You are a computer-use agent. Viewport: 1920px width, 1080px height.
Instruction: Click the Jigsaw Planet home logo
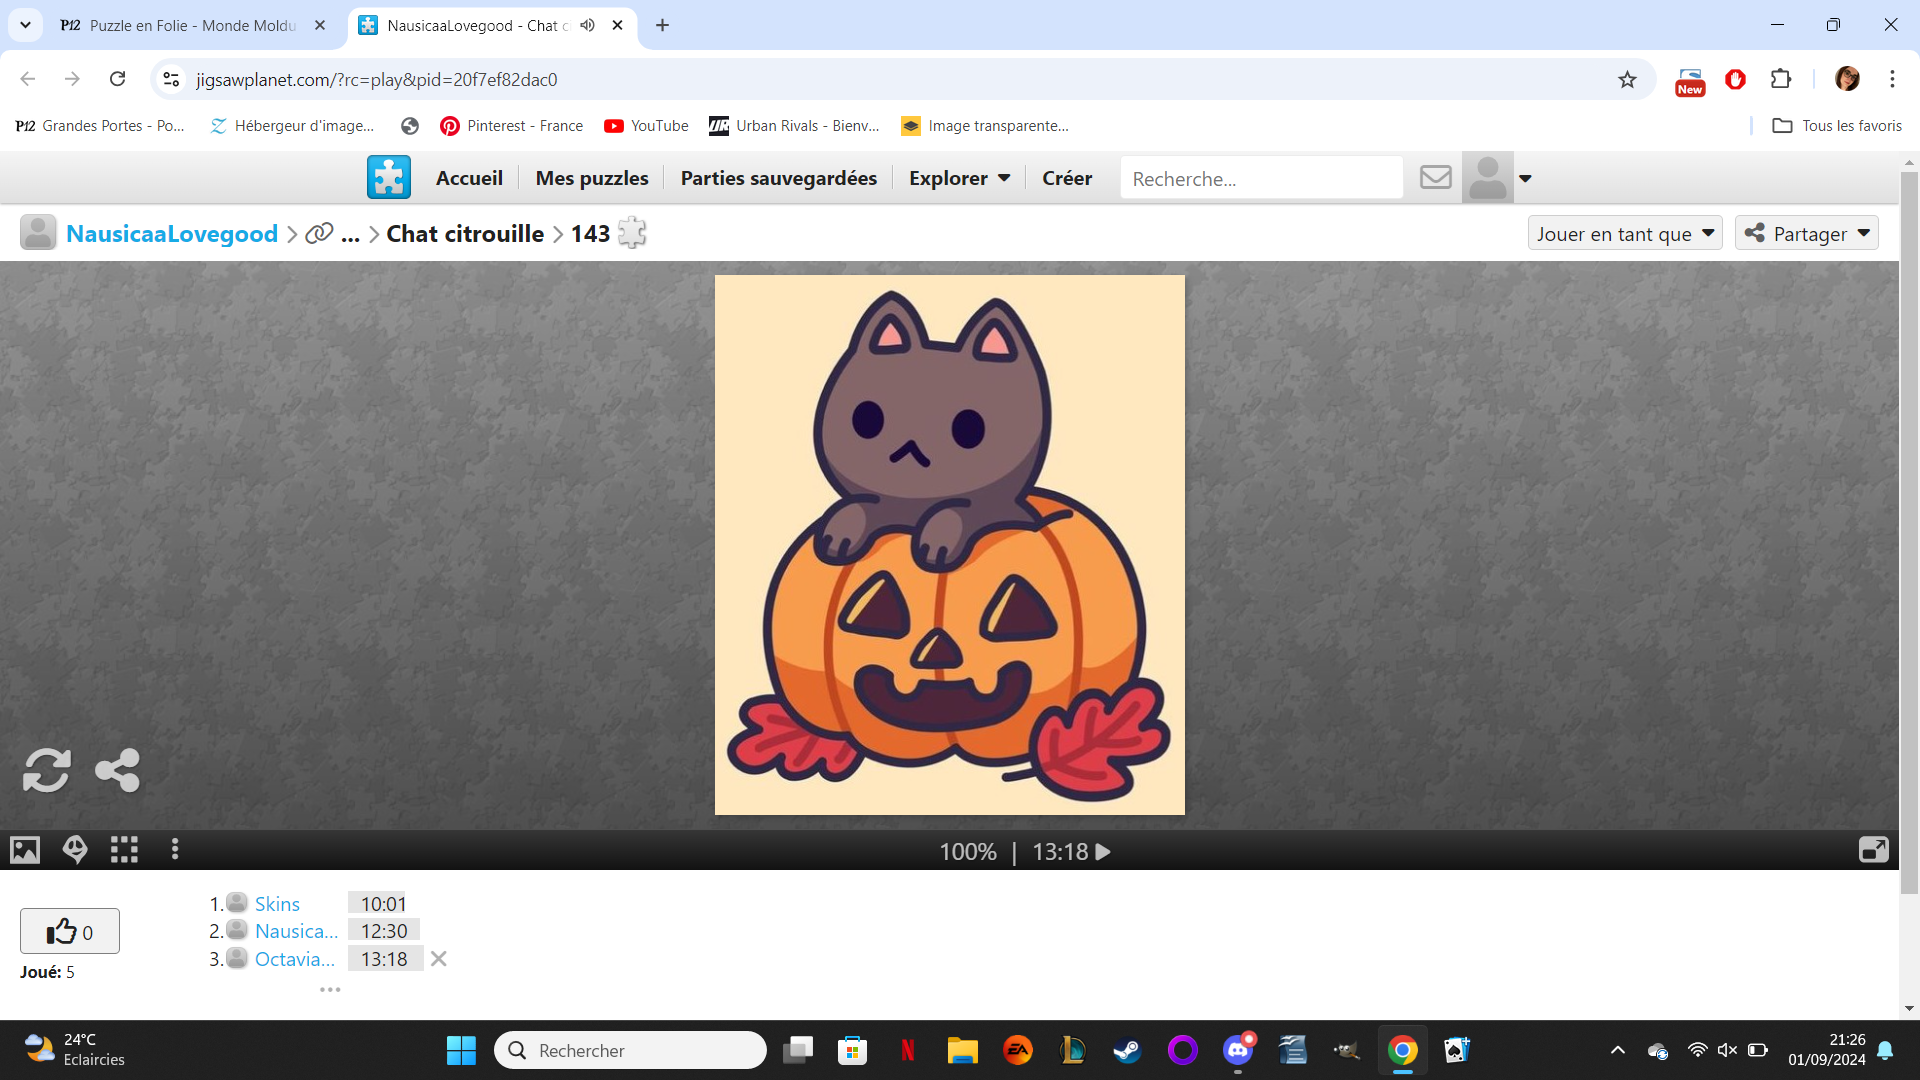[x=388, y=178]
